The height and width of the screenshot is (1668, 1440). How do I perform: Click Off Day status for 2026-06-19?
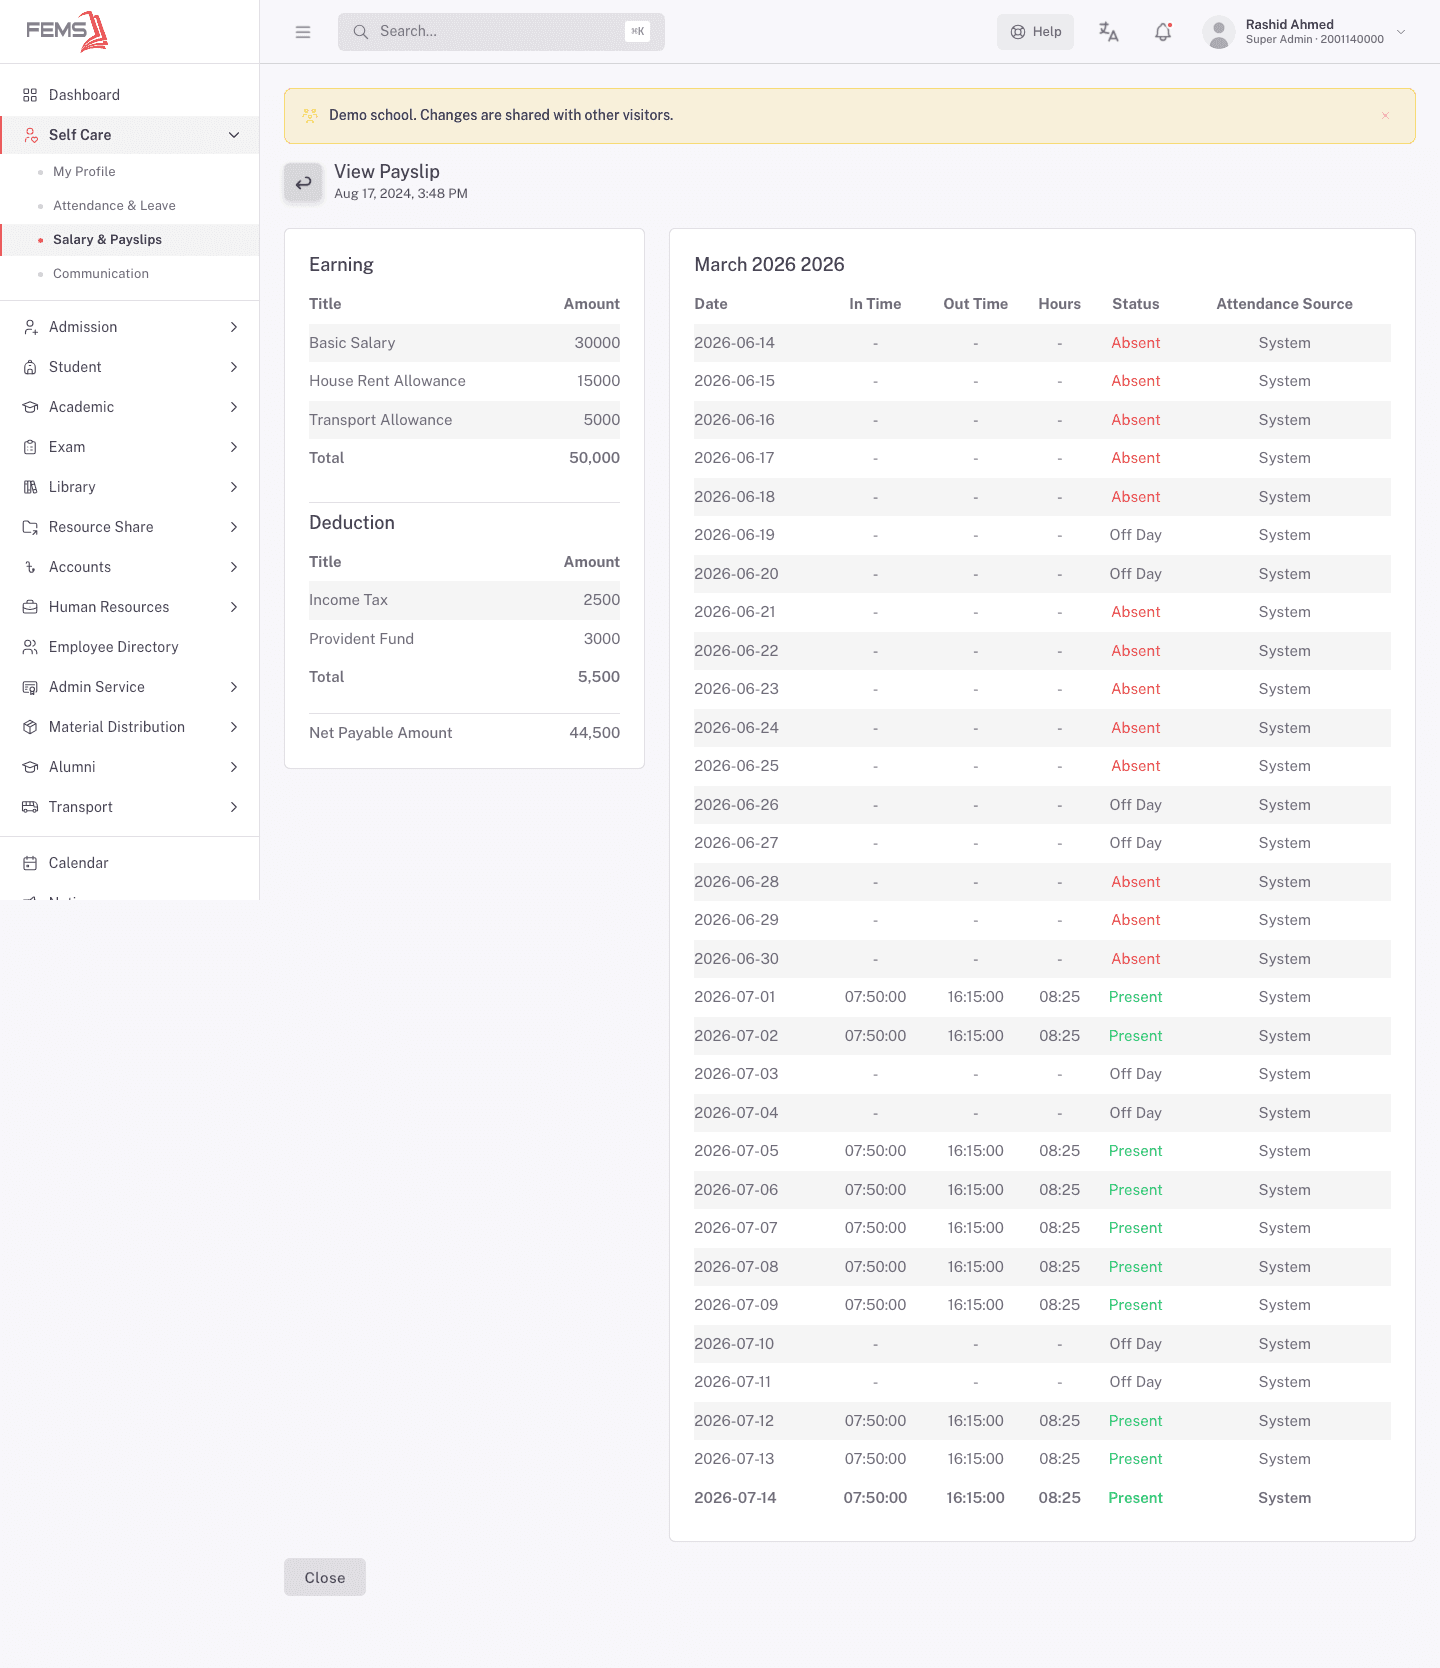pos(1135,535)
